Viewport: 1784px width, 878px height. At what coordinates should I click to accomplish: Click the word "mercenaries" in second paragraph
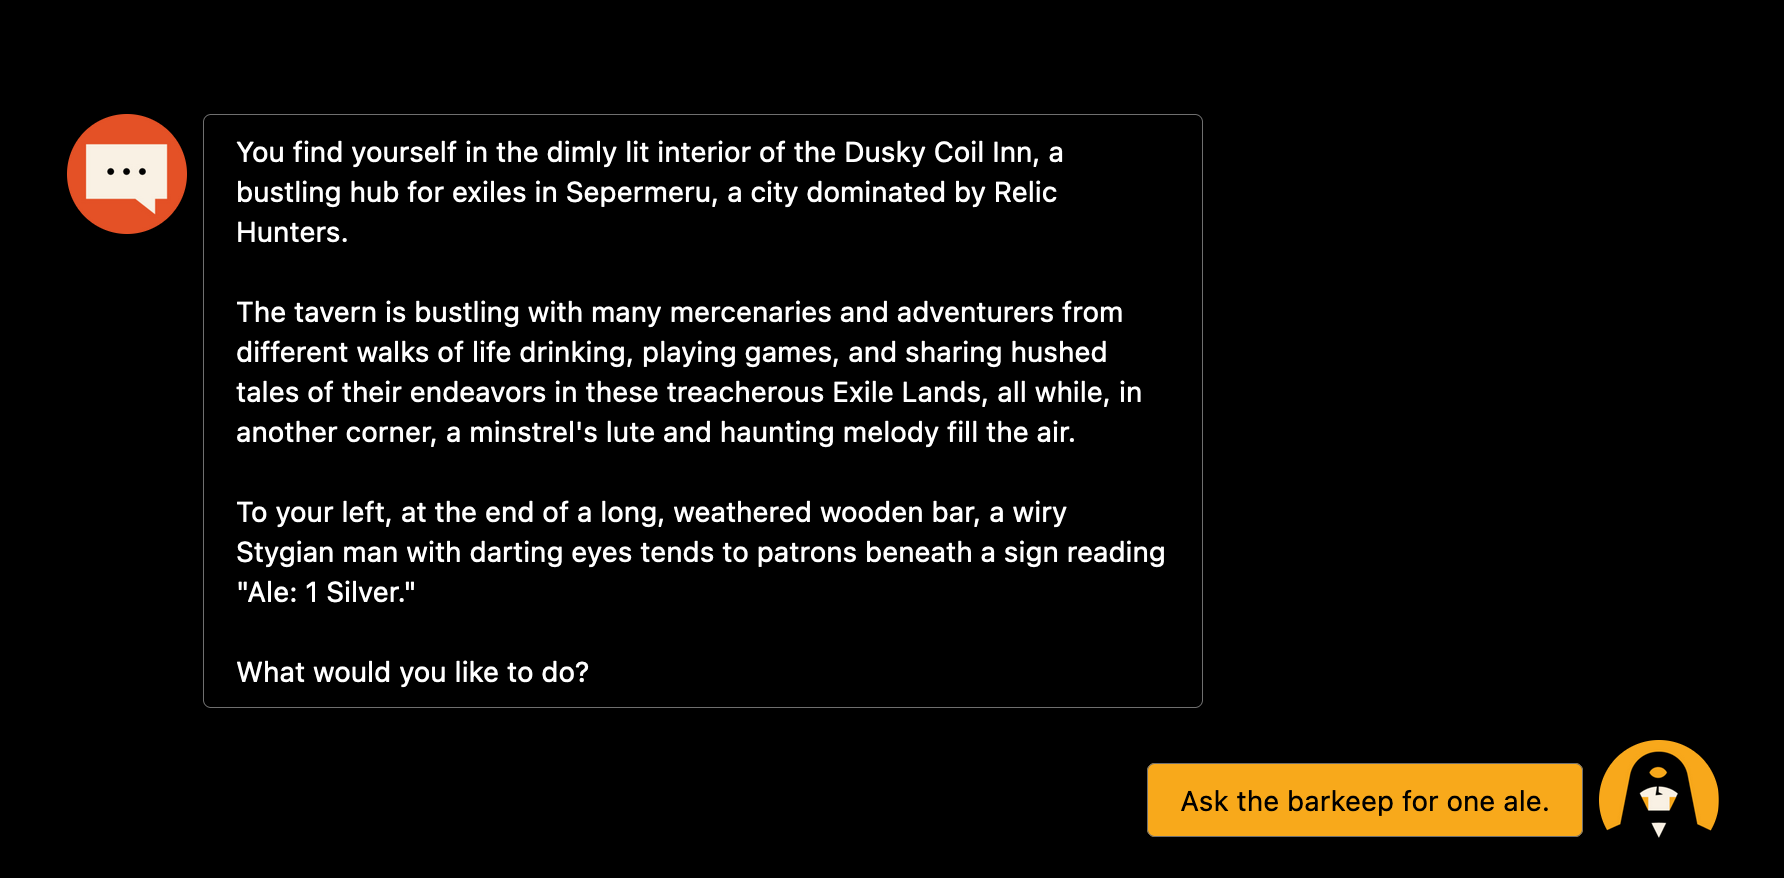[x=750, y=312]
